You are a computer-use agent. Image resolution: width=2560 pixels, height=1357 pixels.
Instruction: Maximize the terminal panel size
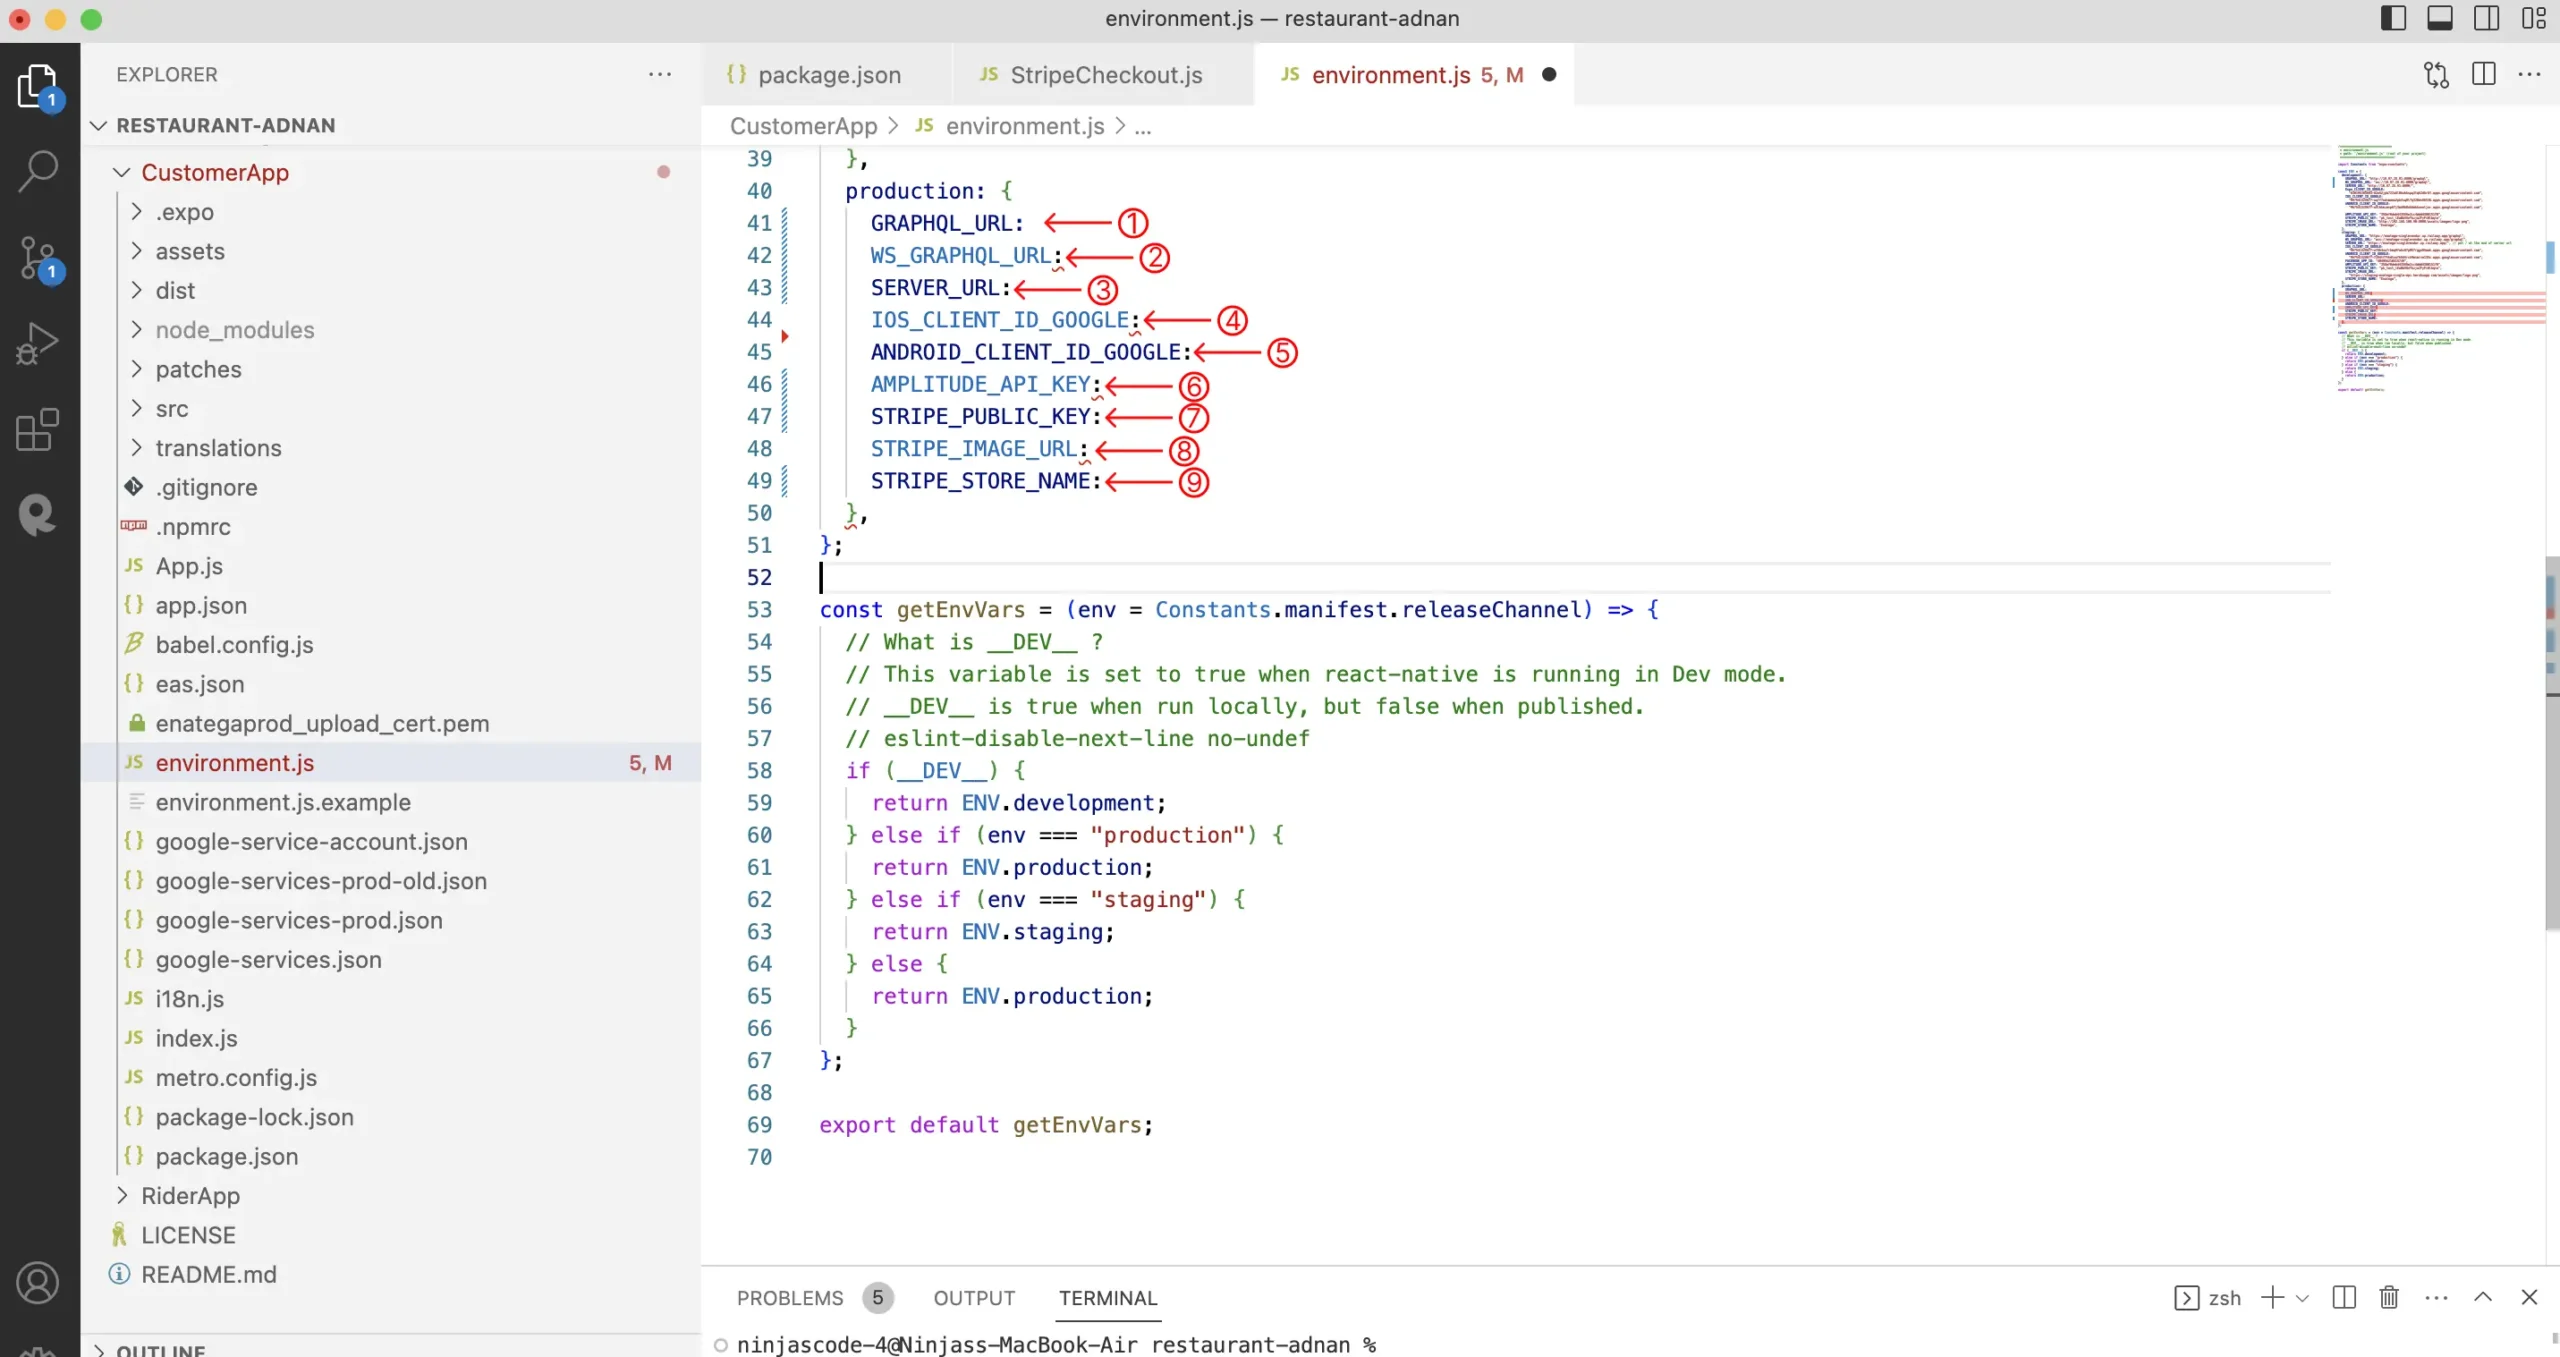pos(2483,1297)
